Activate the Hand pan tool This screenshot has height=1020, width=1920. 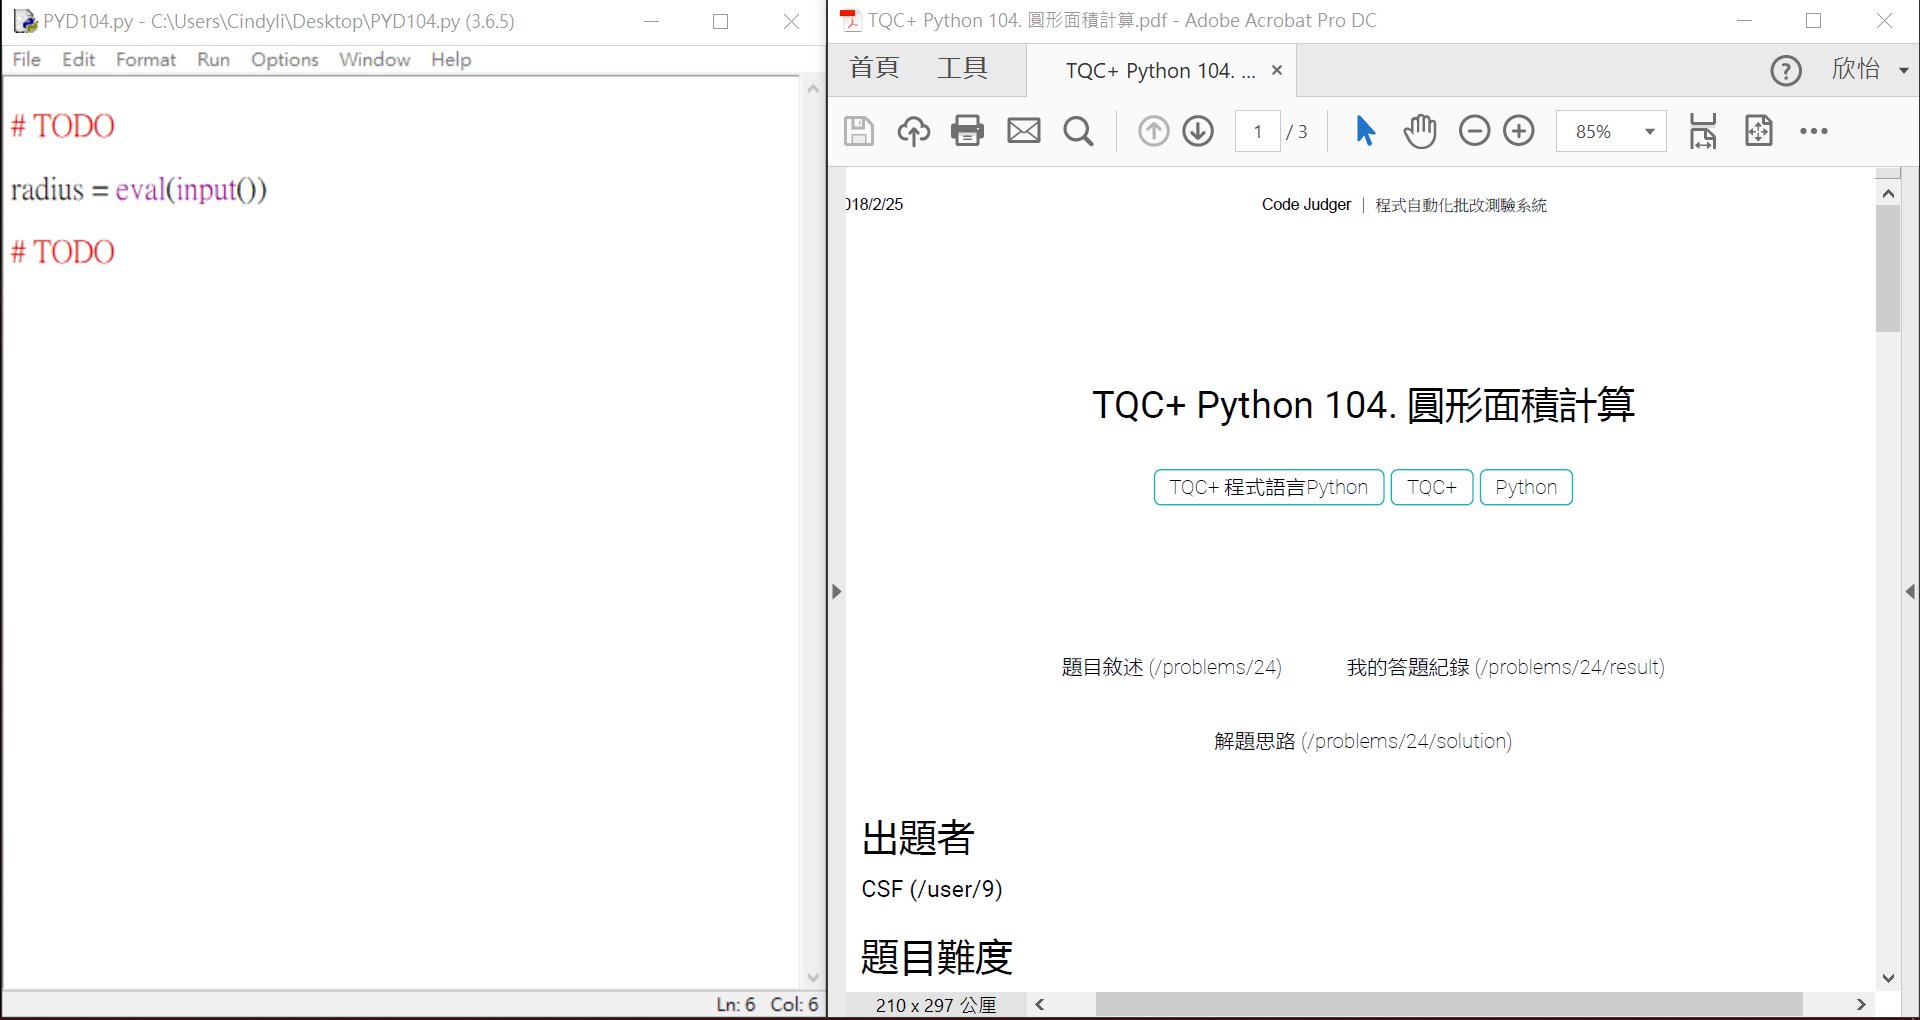1420,131
